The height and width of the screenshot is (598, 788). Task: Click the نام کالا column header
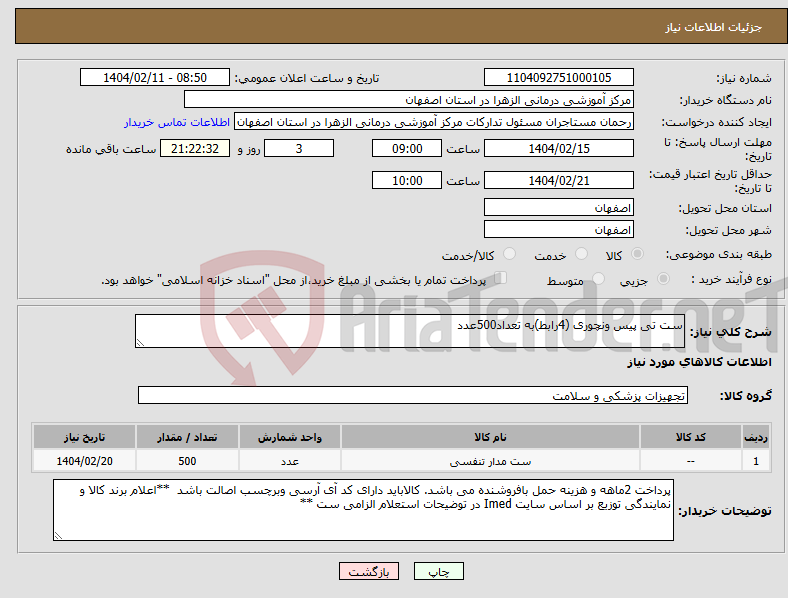coord(490,437)
